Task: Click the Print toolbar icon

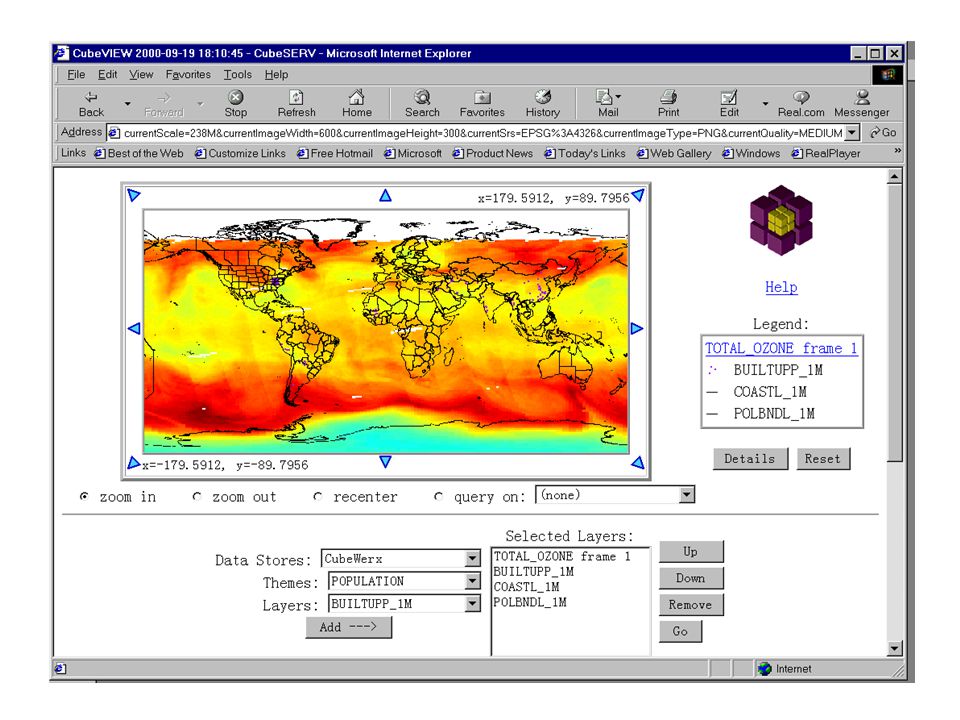Action: tap(669, 103)
